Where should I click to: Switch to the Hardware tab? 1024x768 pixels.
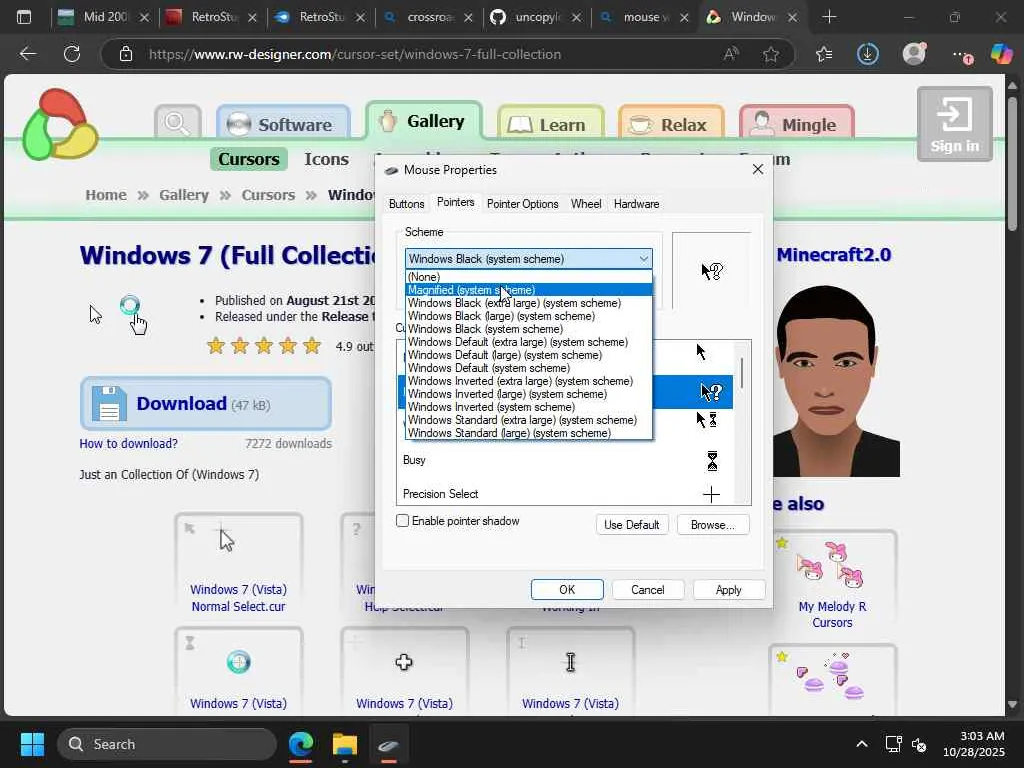point(636,204)
